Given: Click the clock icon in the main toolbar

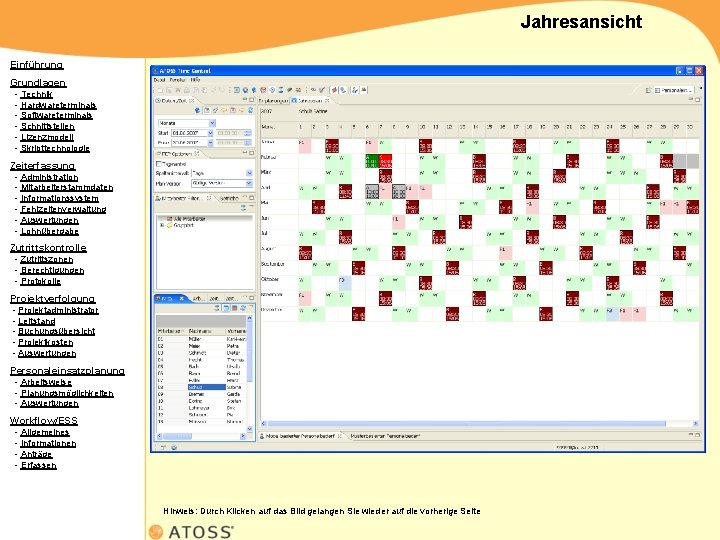Looking at the screenshot, I should [272, 90].
